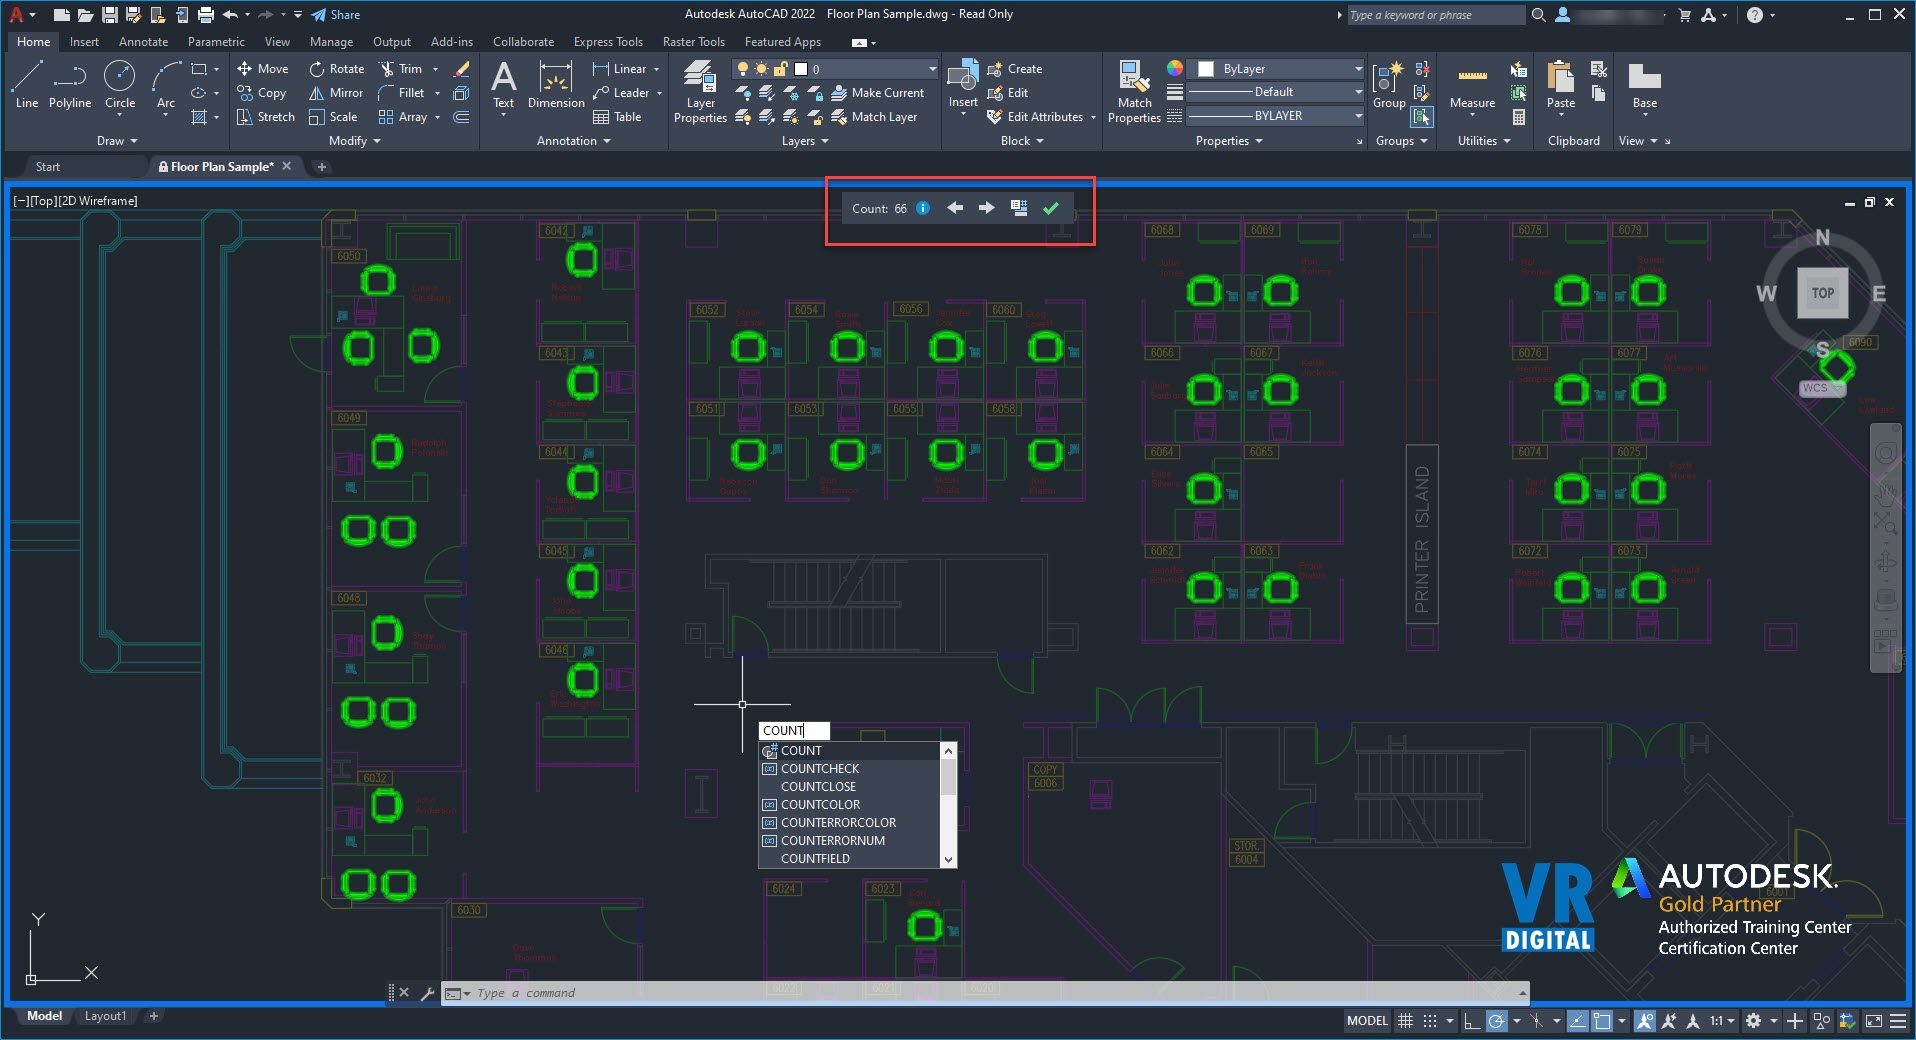Toggle polar tracking in status bar
This screenshot has width=1916, height=1040.
(1497, 1021)
